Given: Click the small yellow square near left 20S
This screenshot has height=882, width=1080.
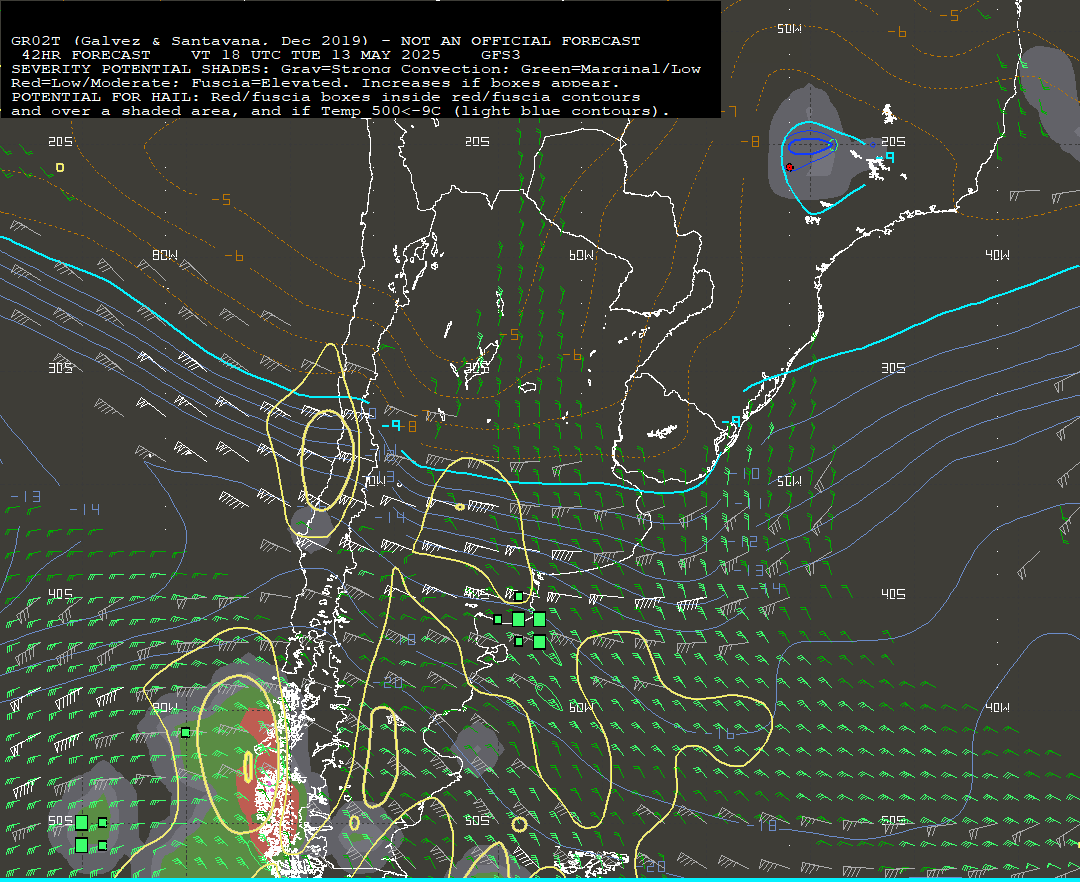Looking at the screenshot, I should (60, 167).
